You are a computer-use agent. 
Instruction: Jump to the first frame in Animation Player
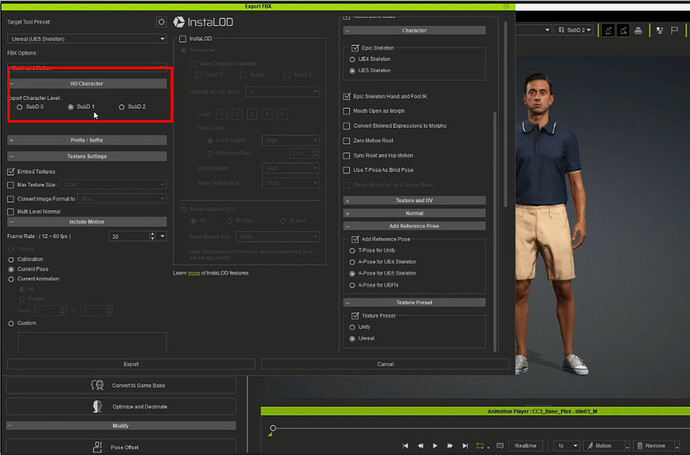(x=405, y=446)
